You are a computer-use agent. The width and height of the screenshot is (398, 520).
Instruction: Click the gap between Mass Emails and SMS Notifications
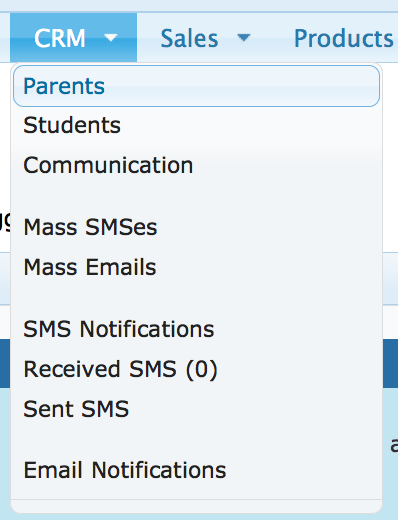pos(196,298)
